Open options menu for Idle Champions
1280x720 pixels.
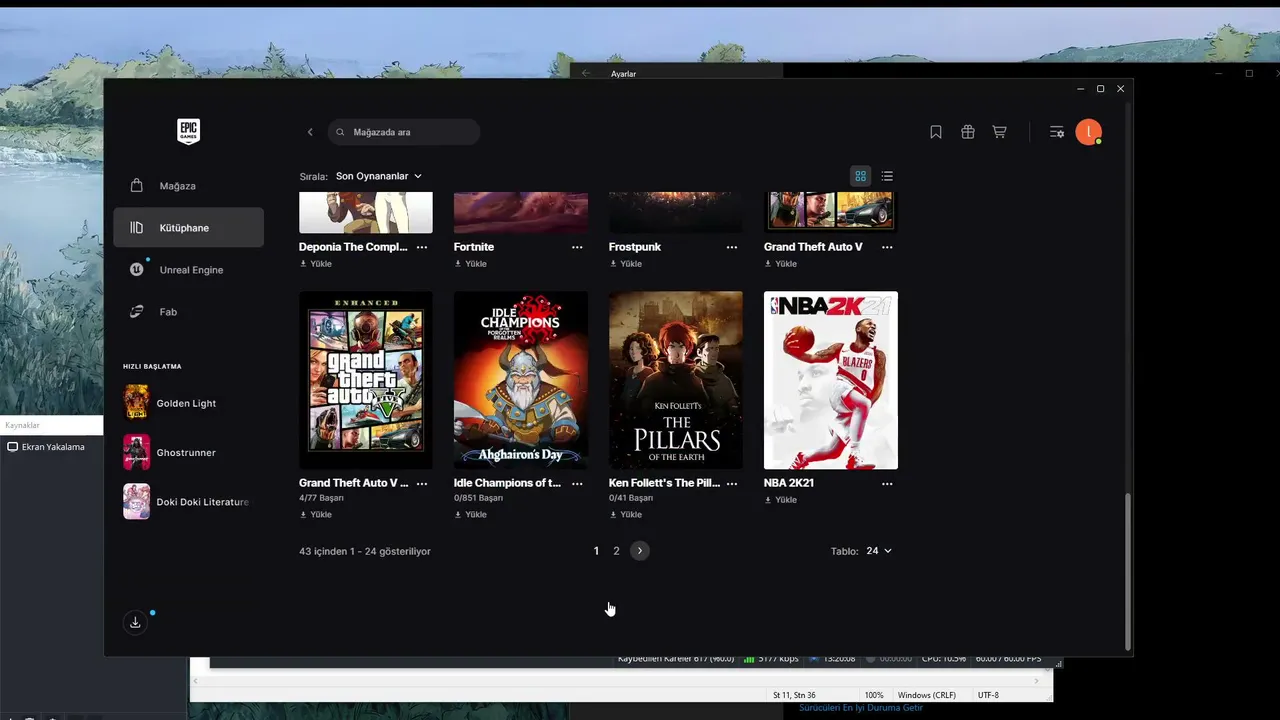[577, 483]
